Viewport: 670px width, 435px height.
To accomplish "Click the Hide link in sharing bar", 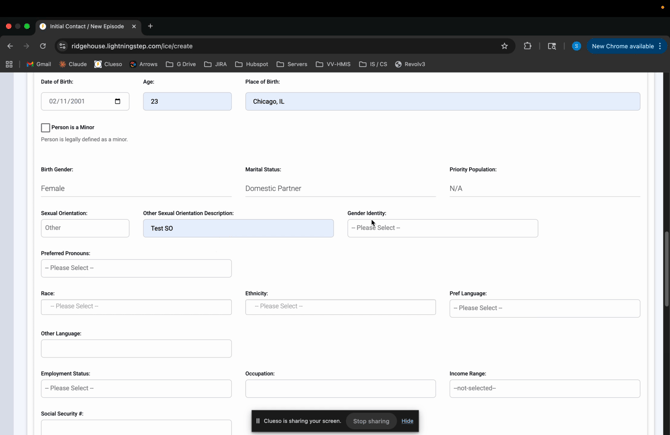I will point(407,421).
